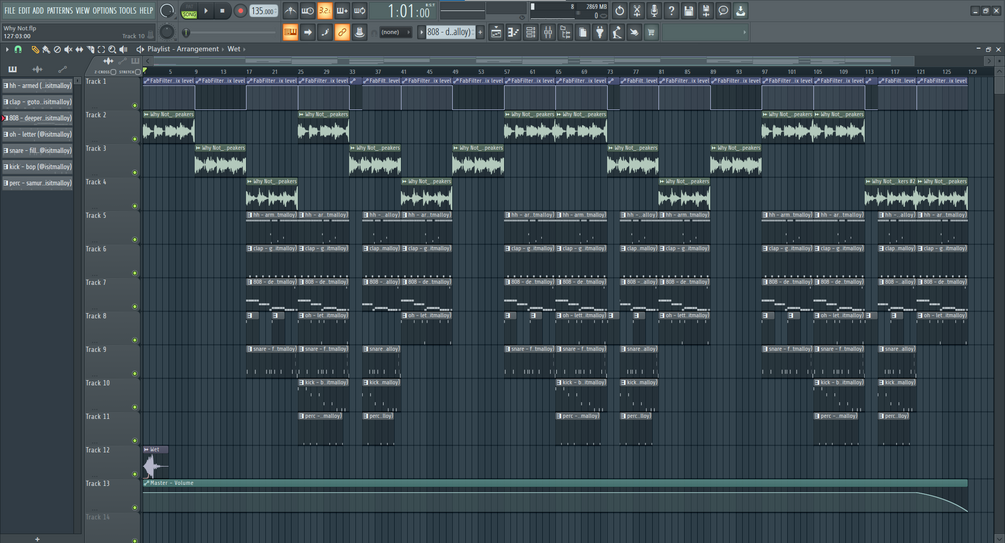Toggle Pat/Song mode switch

[x=189, y=11]
